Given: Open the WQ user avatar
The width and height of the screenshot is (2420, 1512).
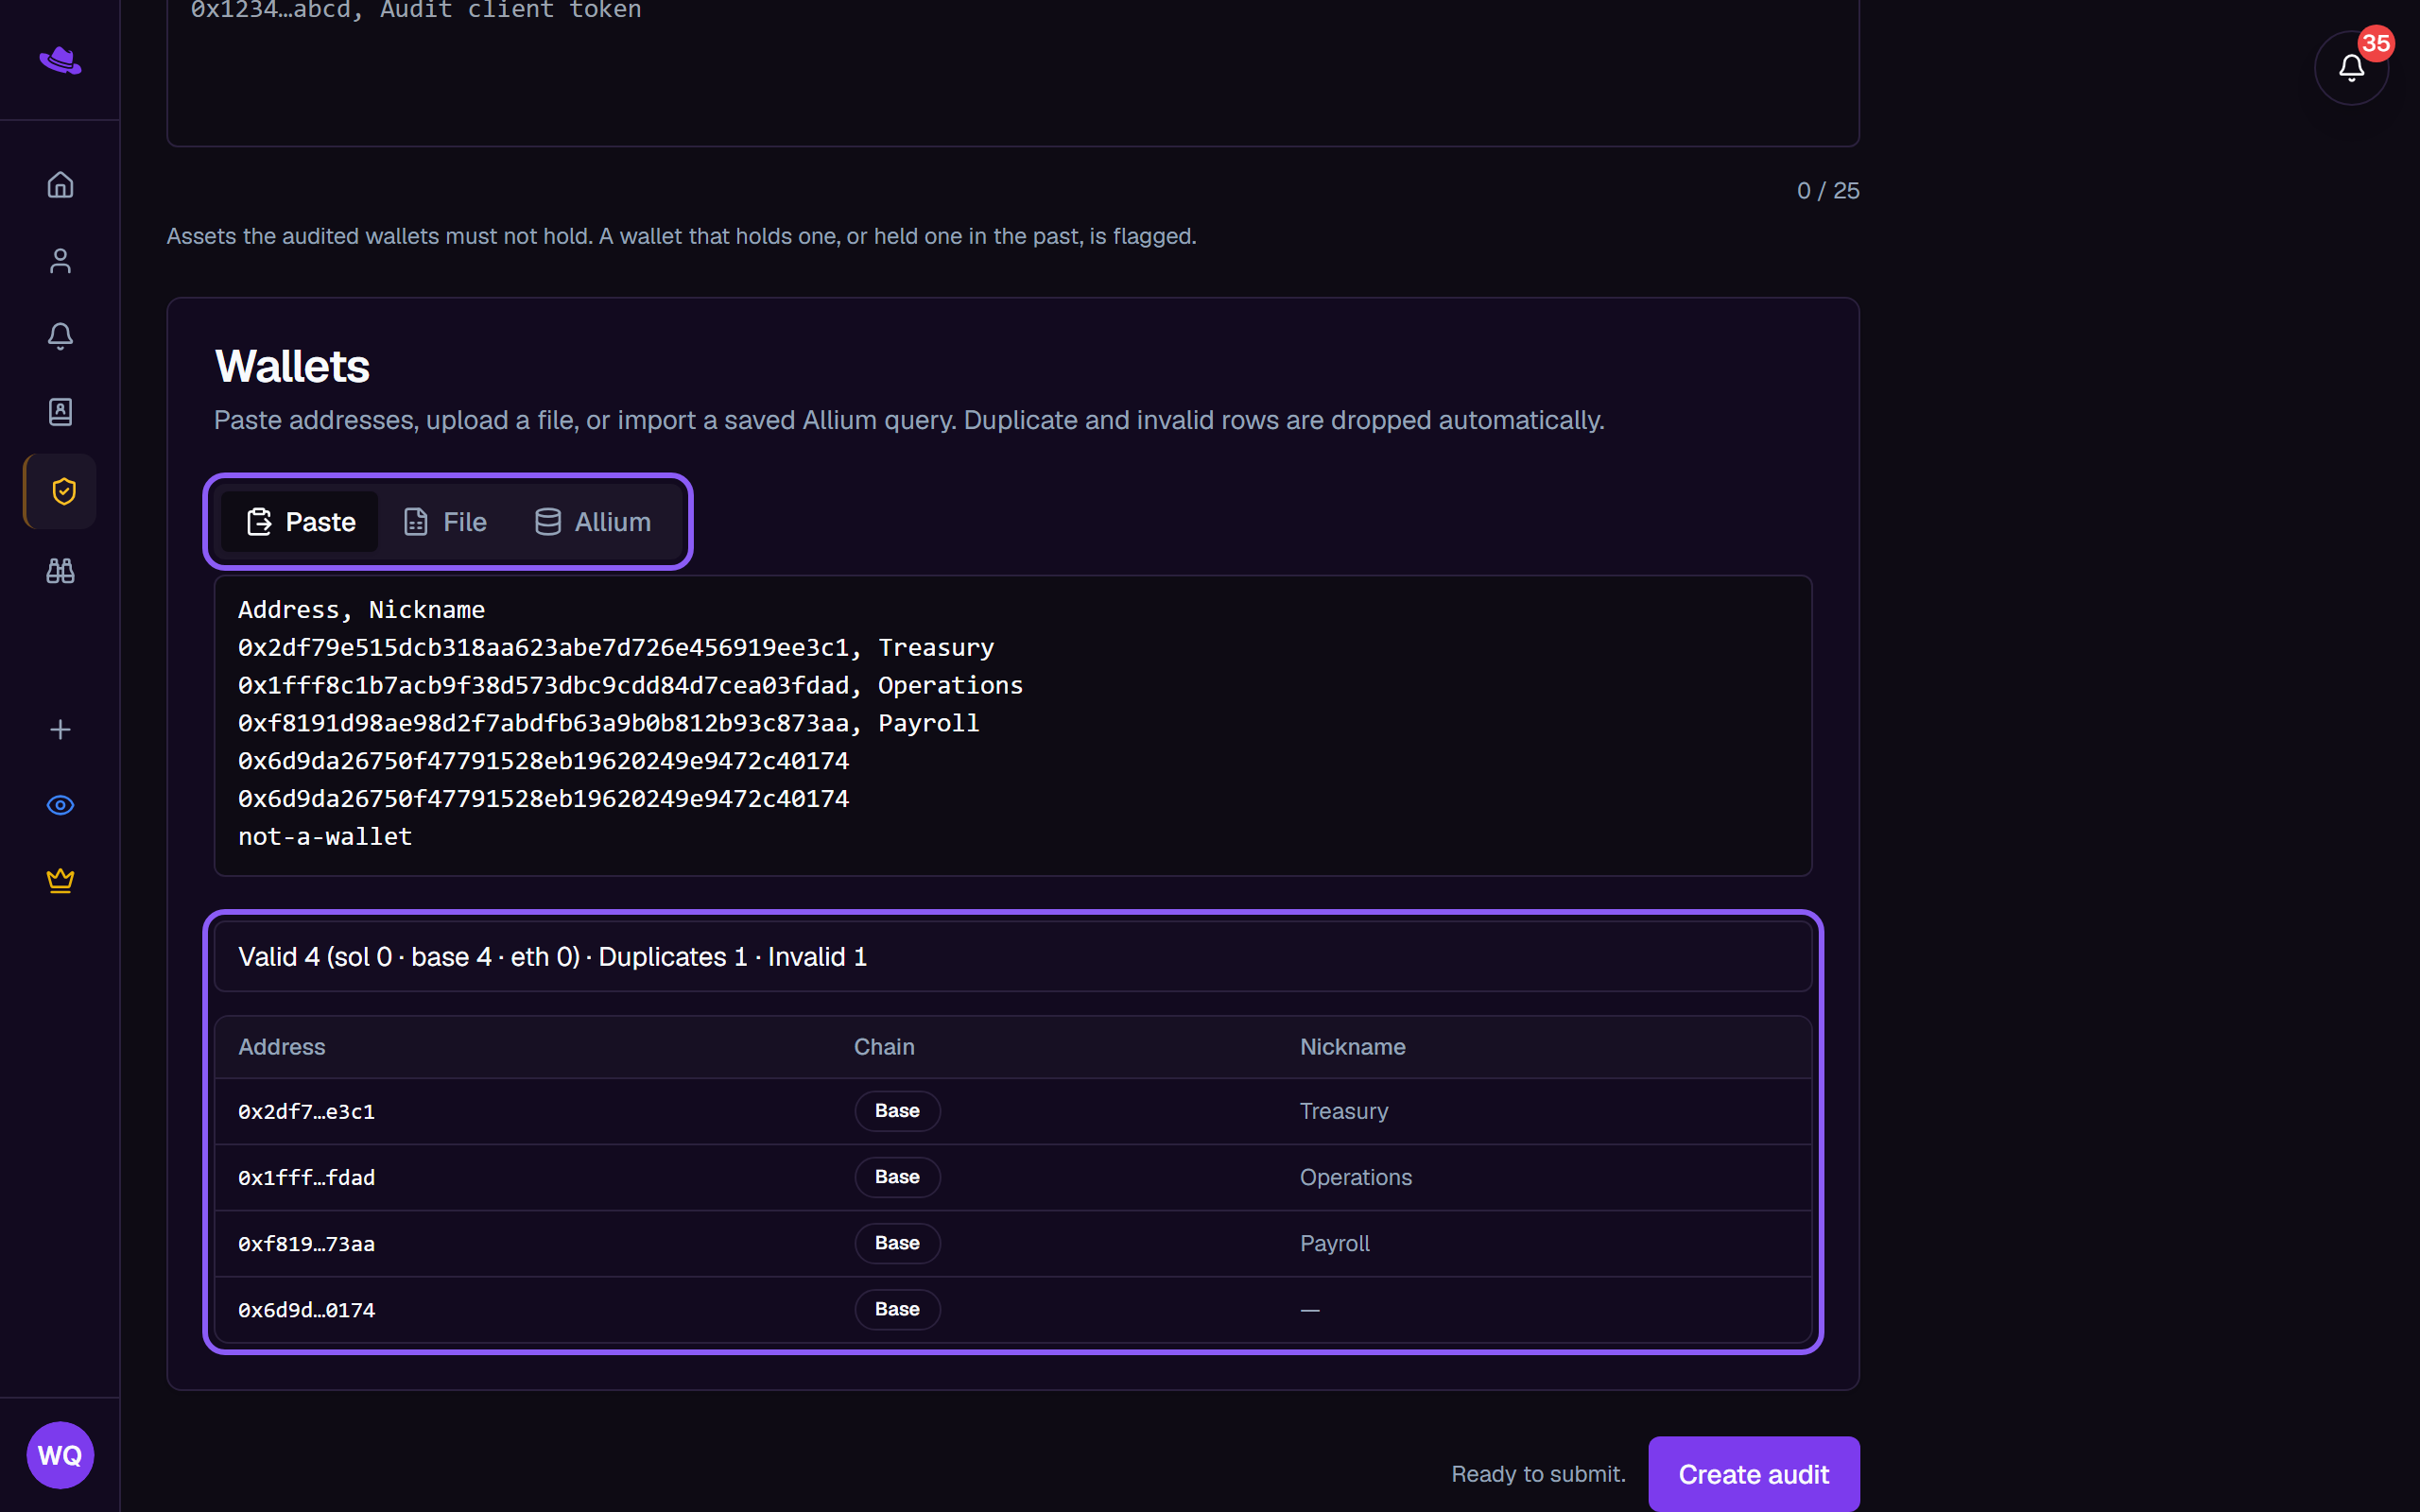Looking at the screenshot, I should click(x=60, y=1455).
